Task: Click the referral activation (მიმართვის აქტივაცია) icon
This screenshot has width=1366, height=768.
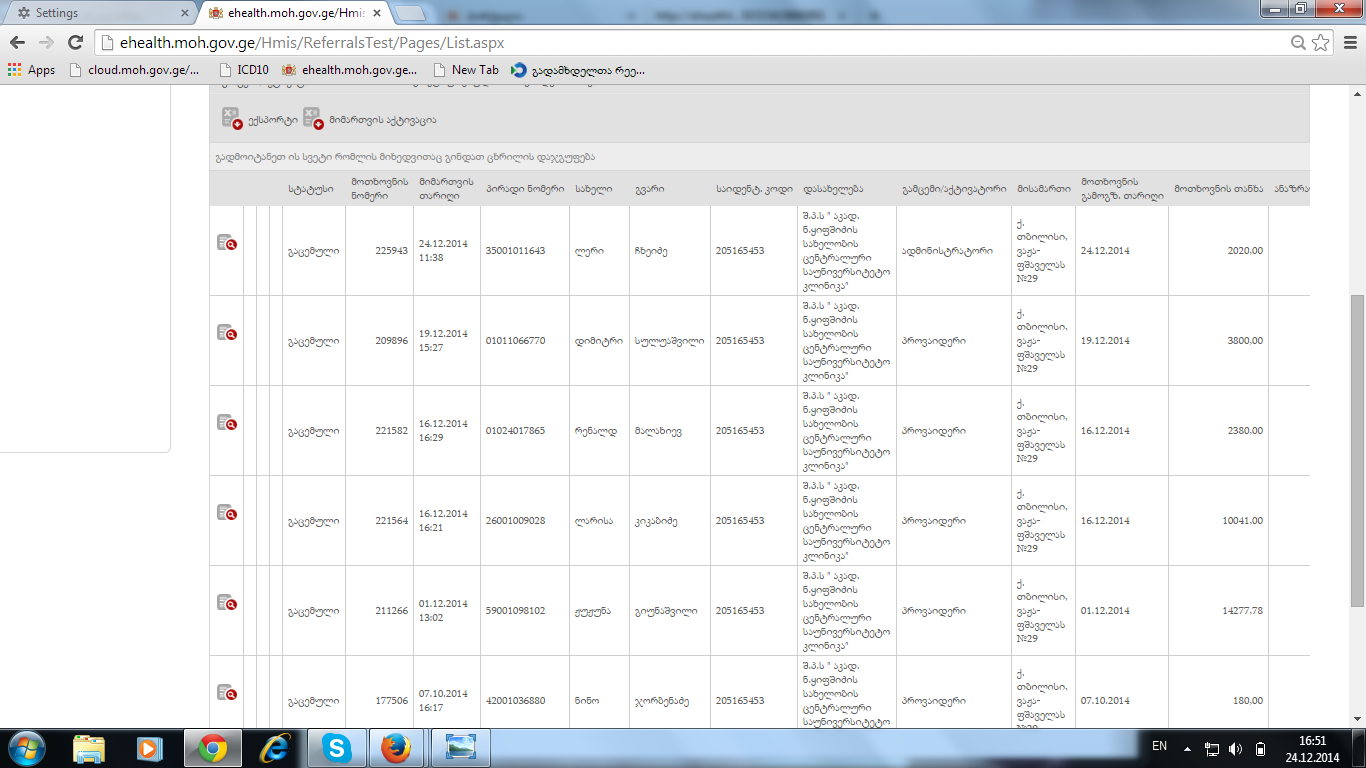Action: (313, 119)
